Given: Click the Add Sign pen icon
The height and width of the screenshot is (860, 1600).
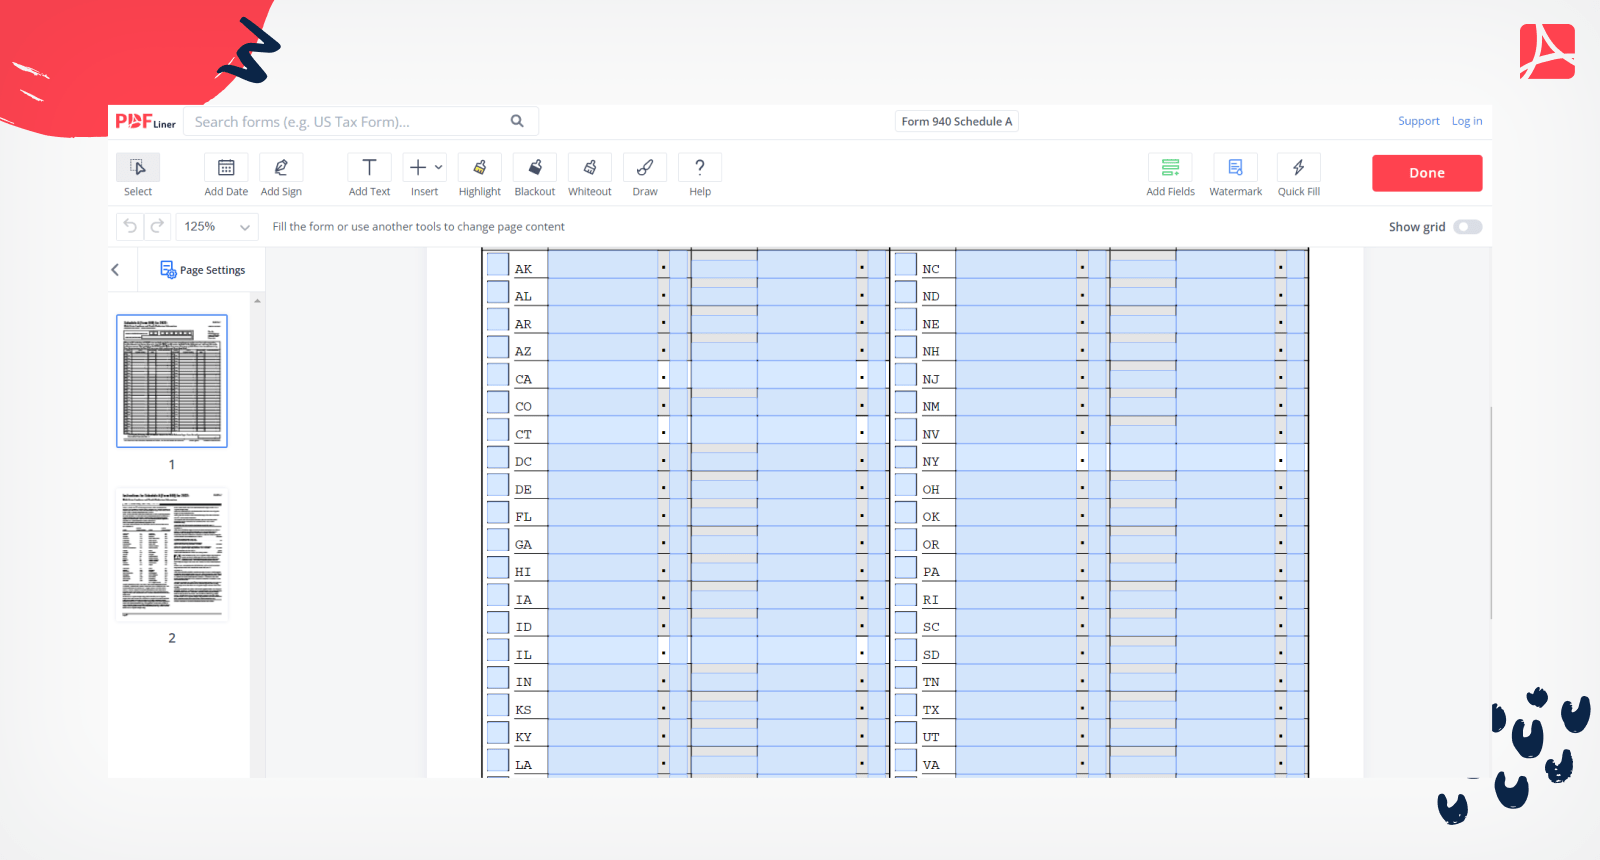Looking at the screenshot, I should [281, 168].
